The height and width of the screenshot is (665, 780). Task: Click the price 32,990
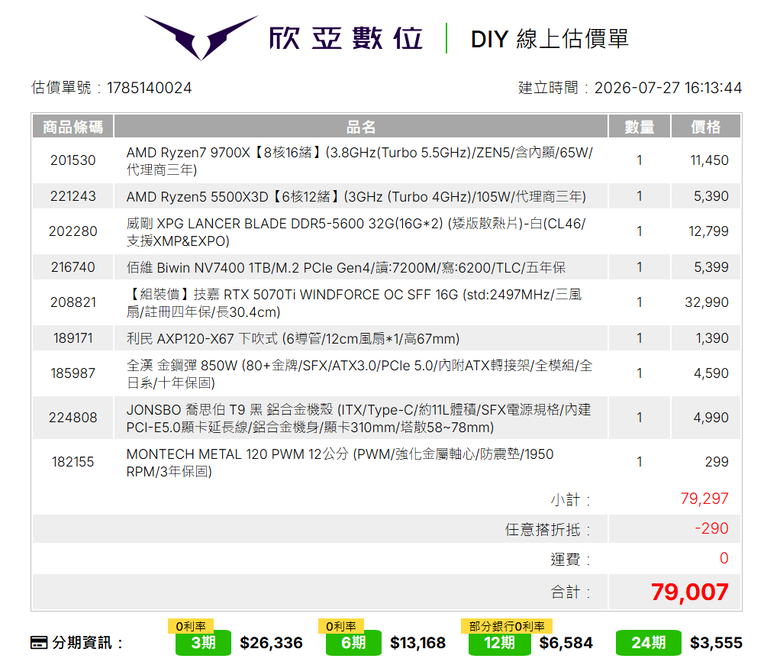tap(707, 302)
